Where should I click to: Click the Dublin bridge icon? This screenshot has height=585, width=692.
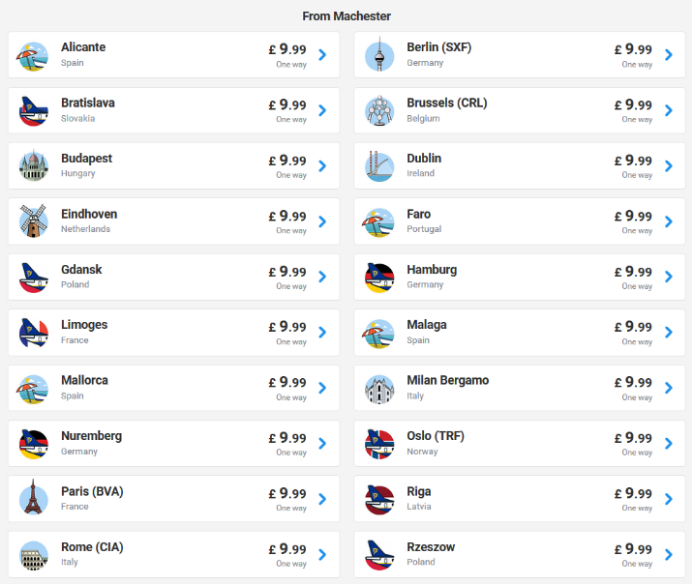(x=379, y=166)
